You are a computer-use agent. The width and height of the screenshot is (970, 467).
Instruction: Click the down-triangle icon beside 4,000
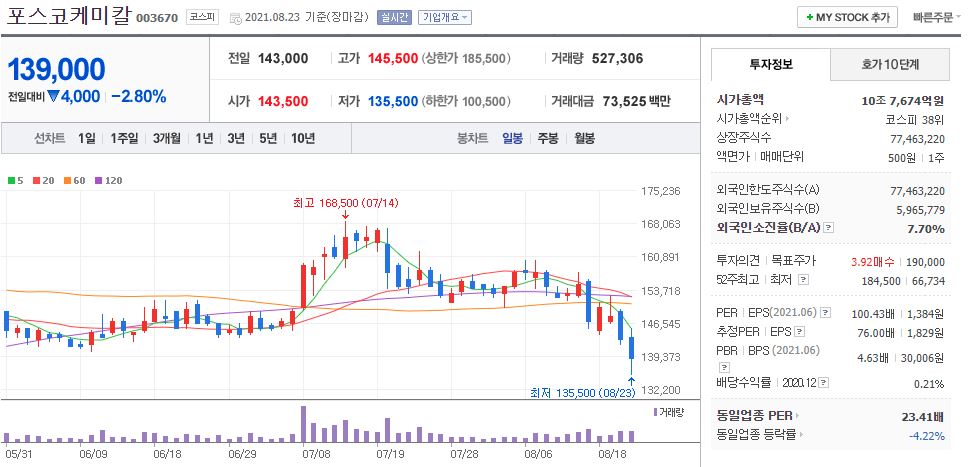pos(53,96)
